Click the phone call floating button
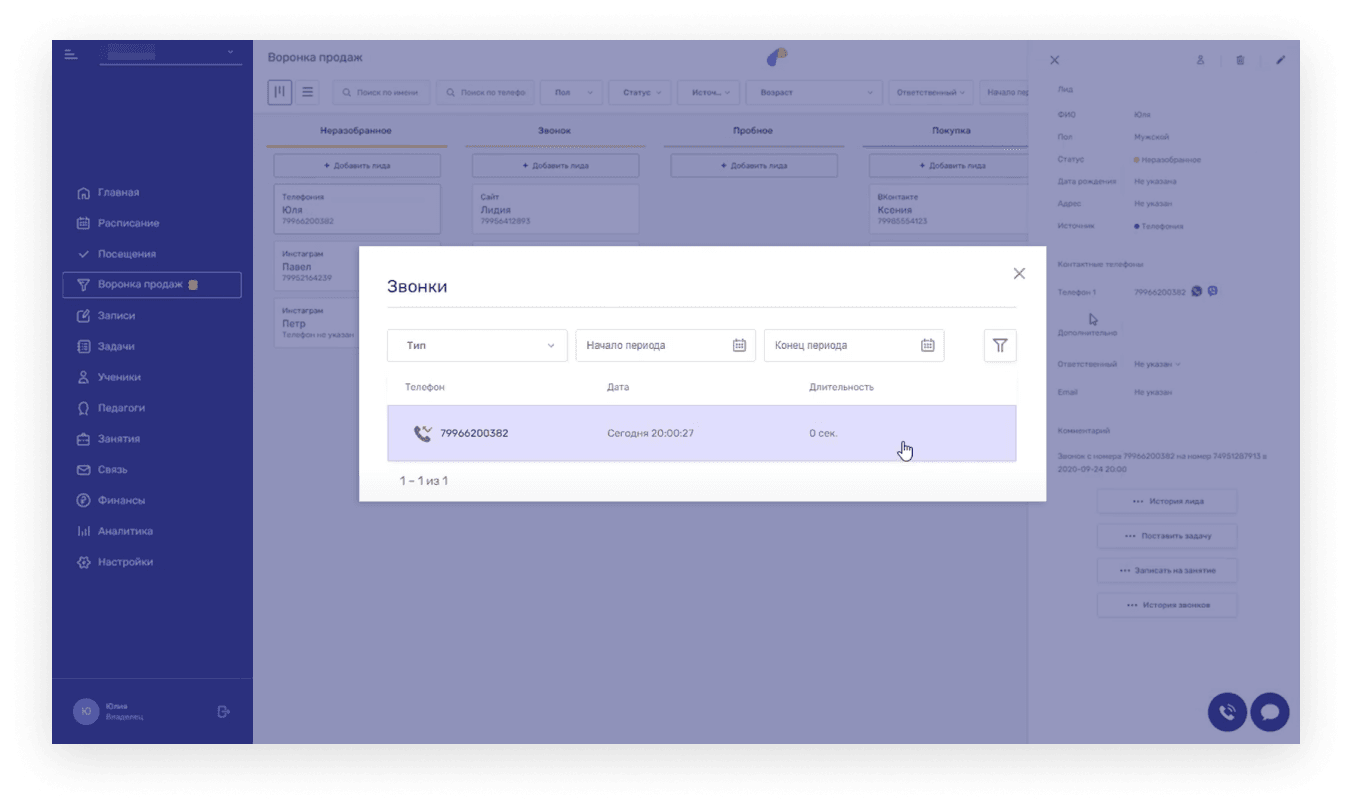 [1227, 712]
